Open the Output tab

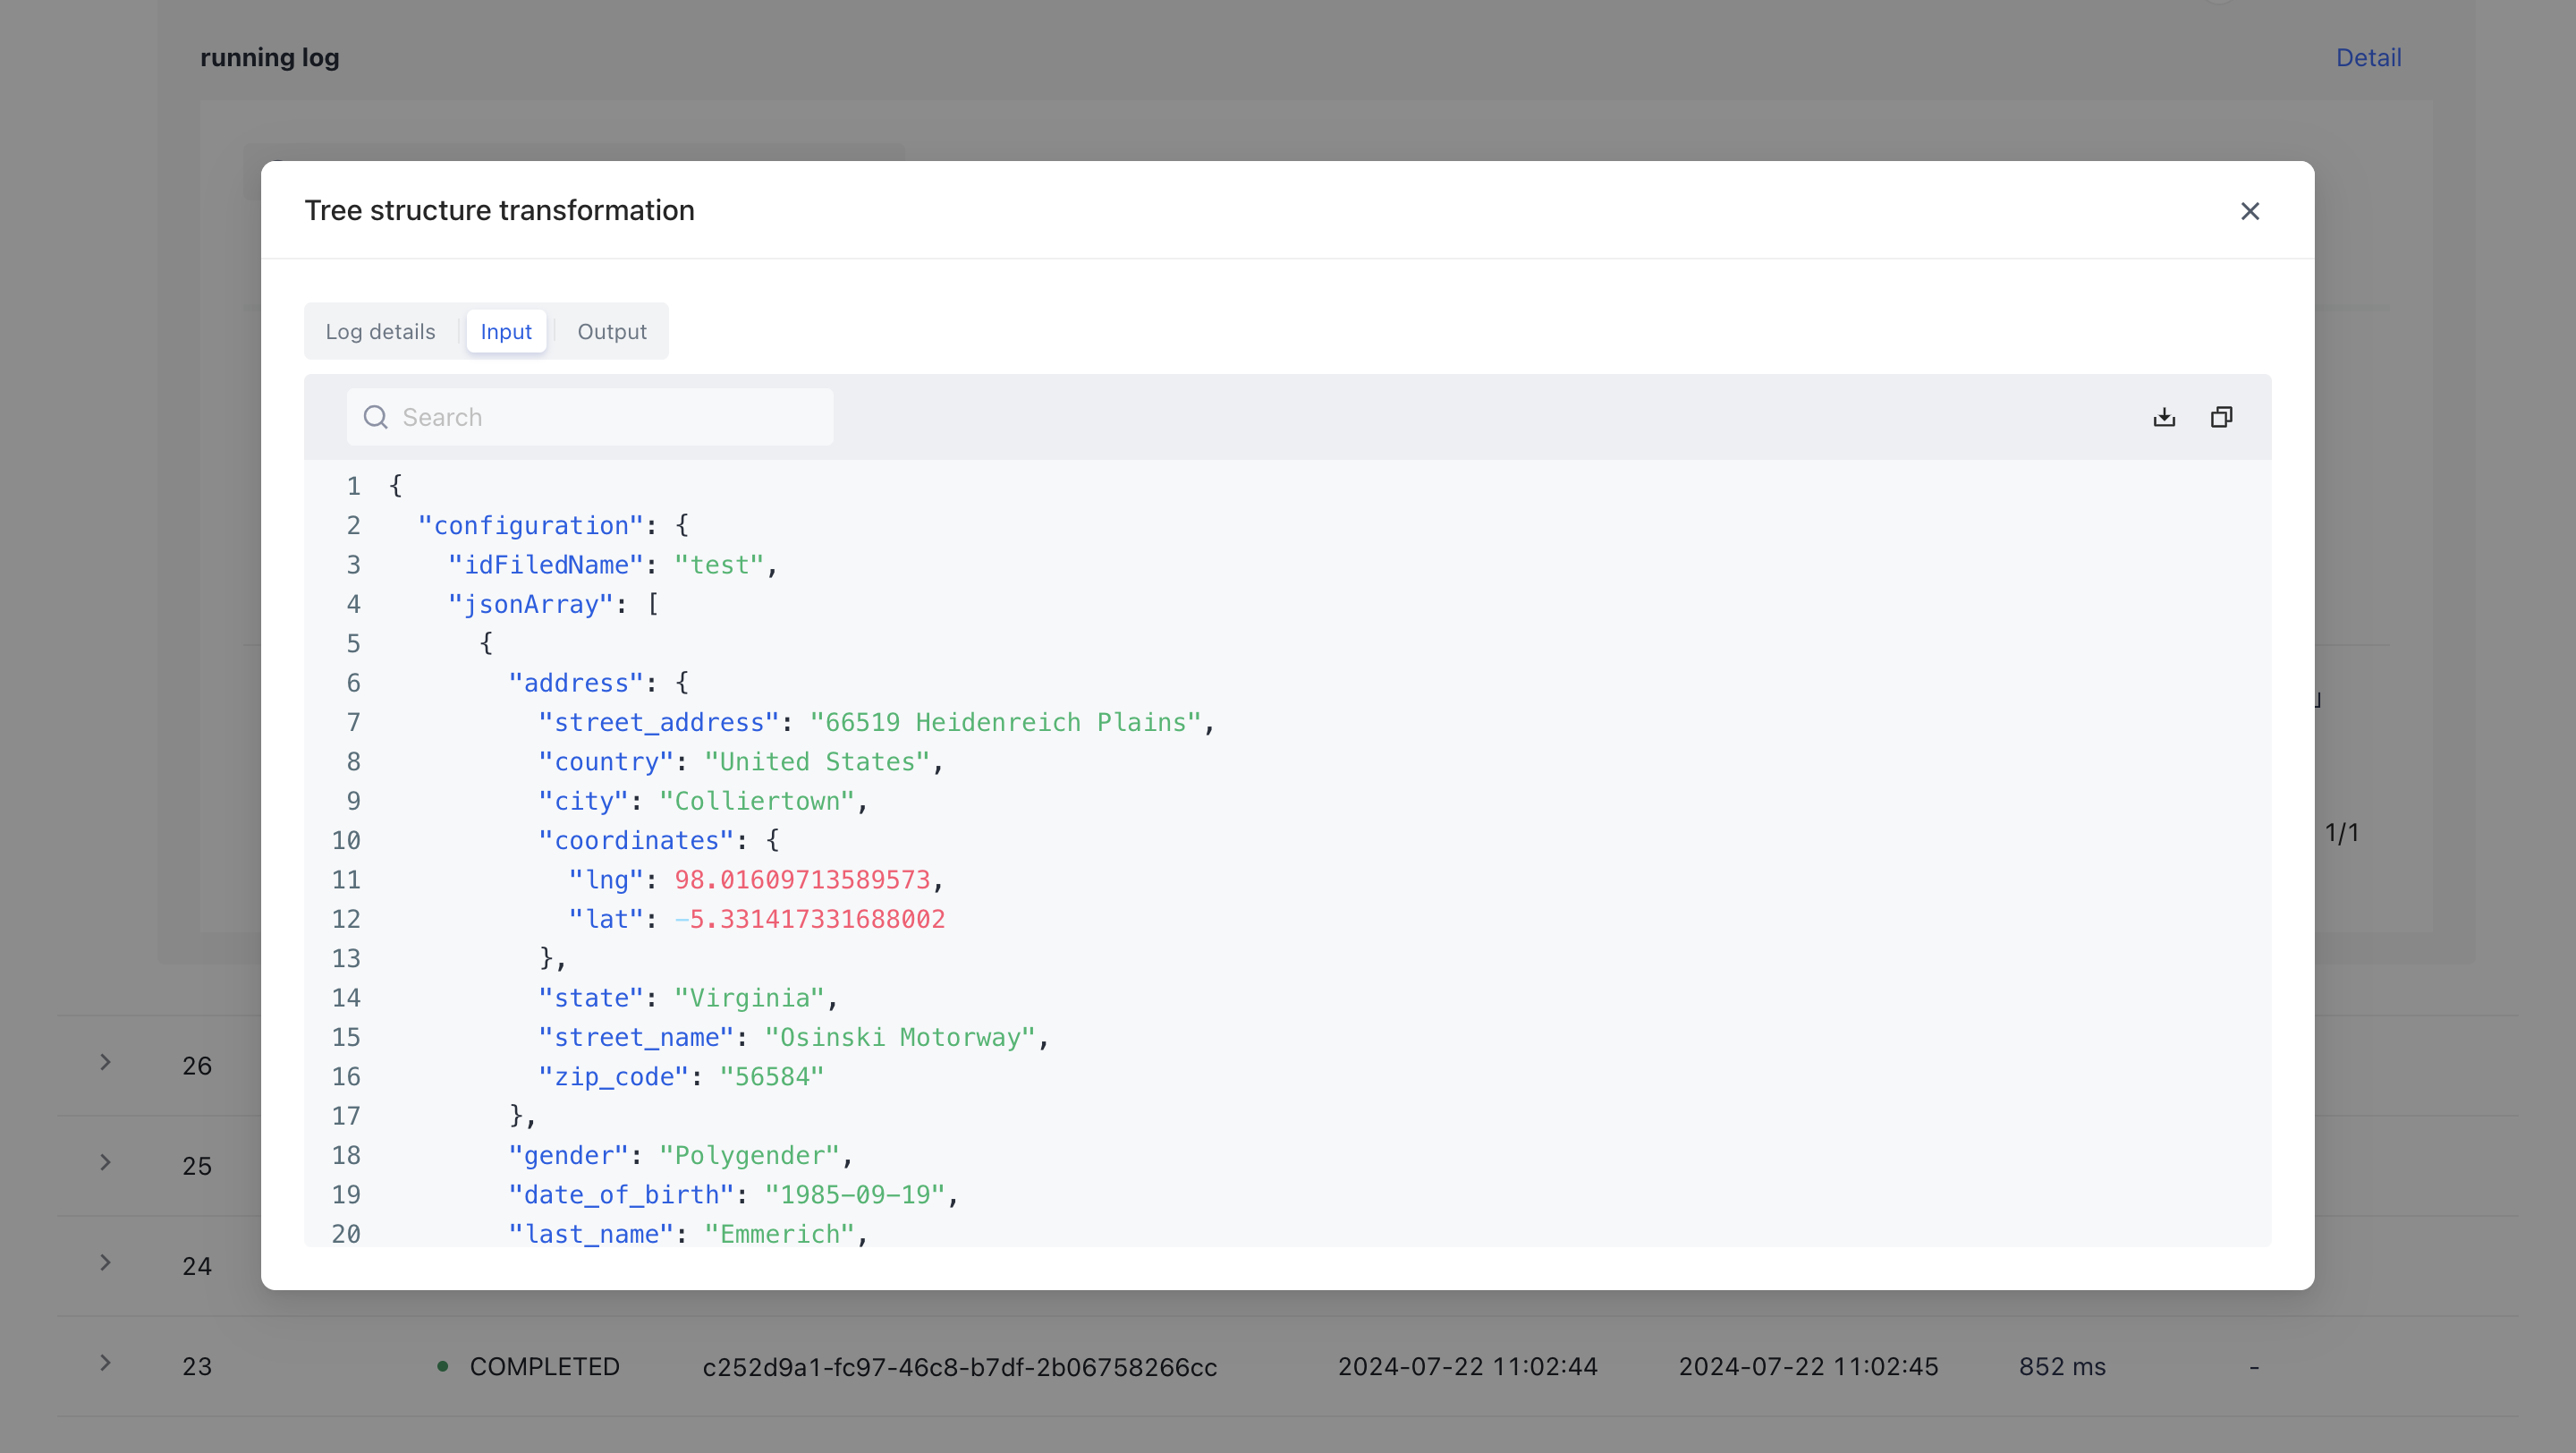coord(611,331)
